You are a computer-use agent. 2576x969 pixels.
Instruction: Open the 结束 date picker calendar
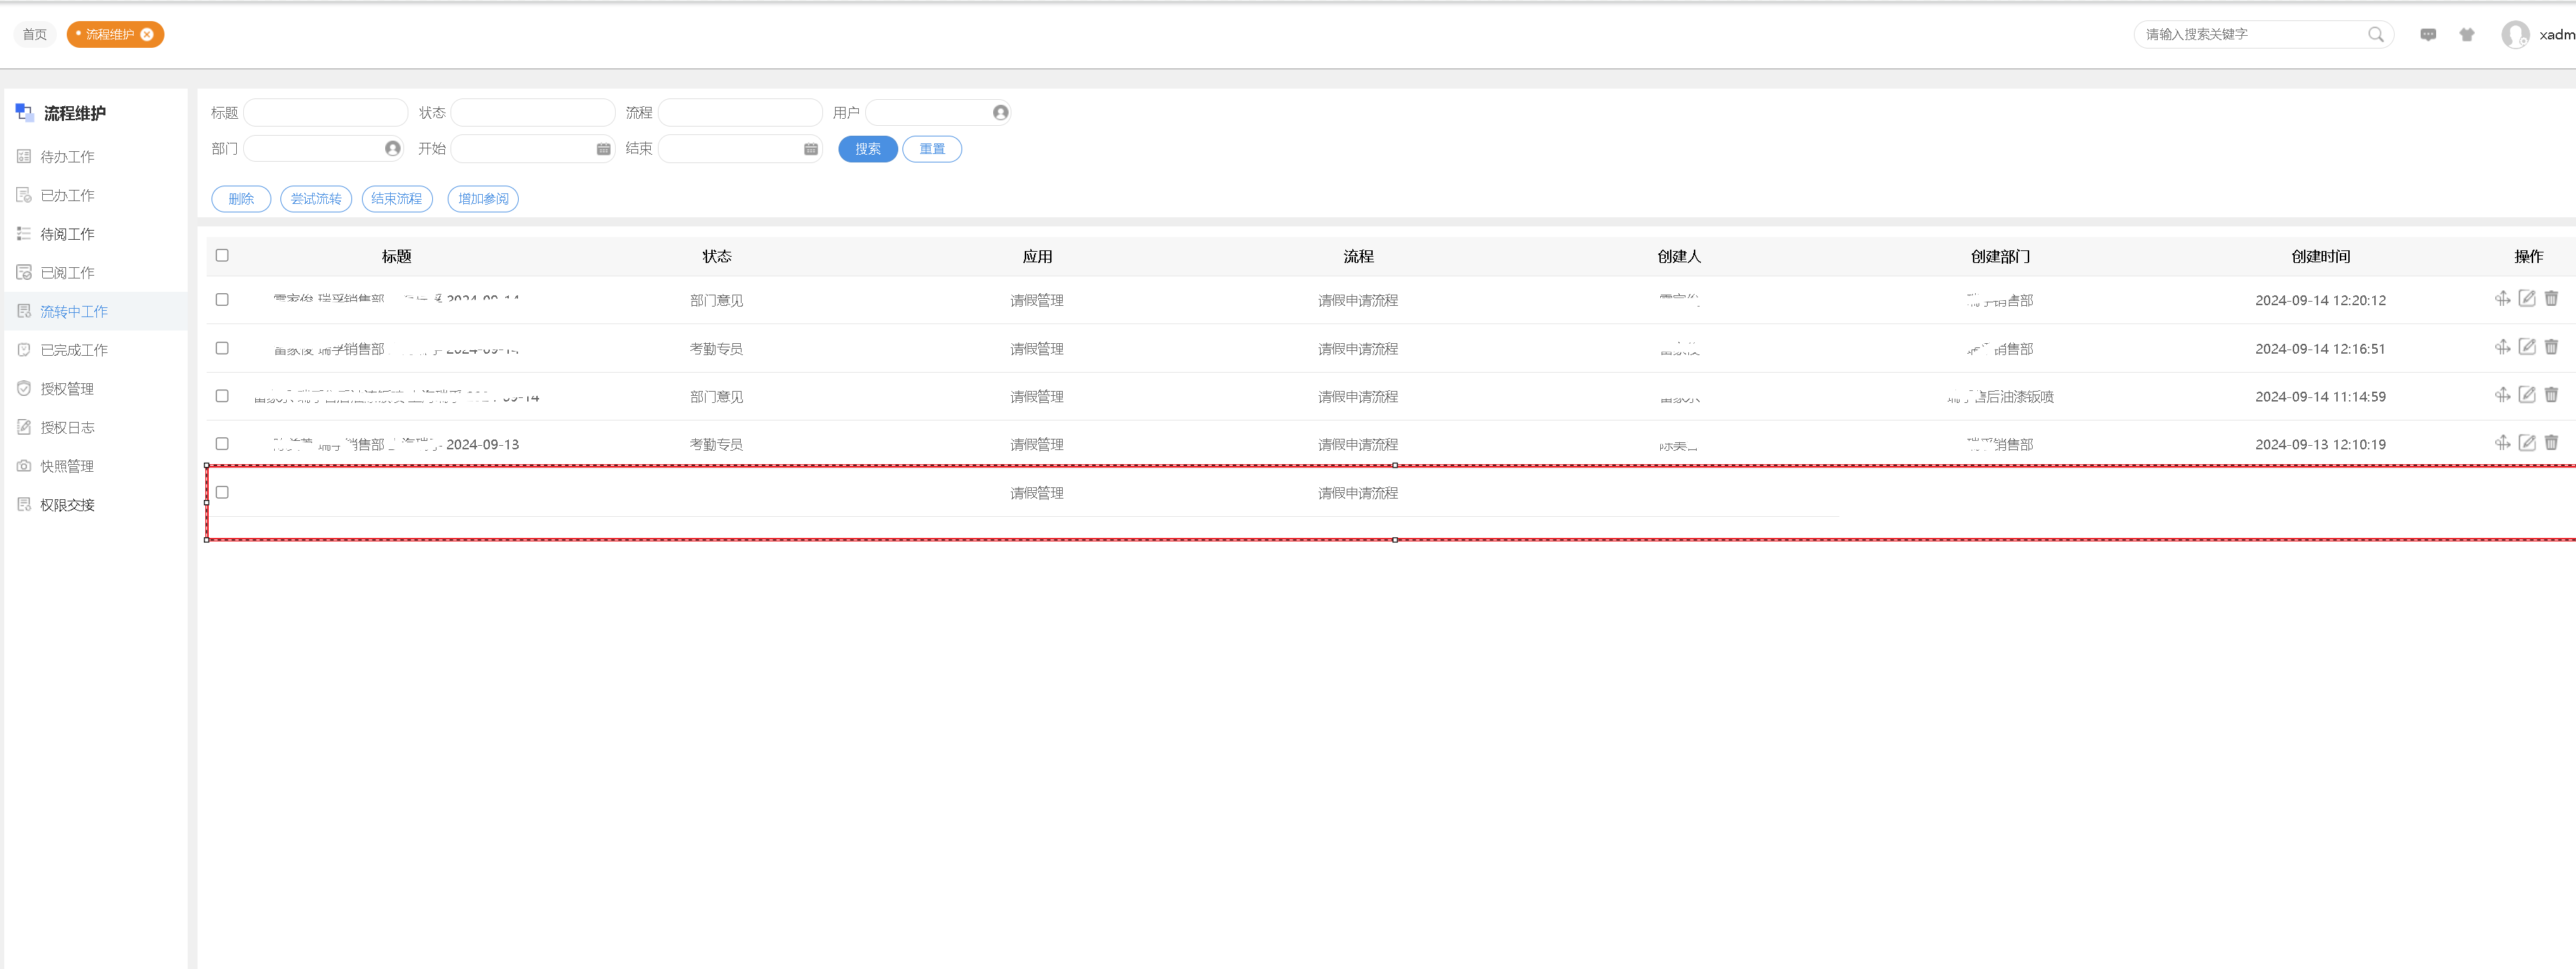[x=810, y=149]
